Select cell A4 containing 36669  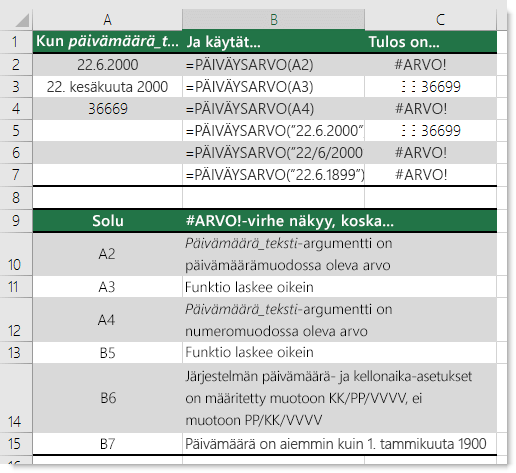click(x=107, y=109)
